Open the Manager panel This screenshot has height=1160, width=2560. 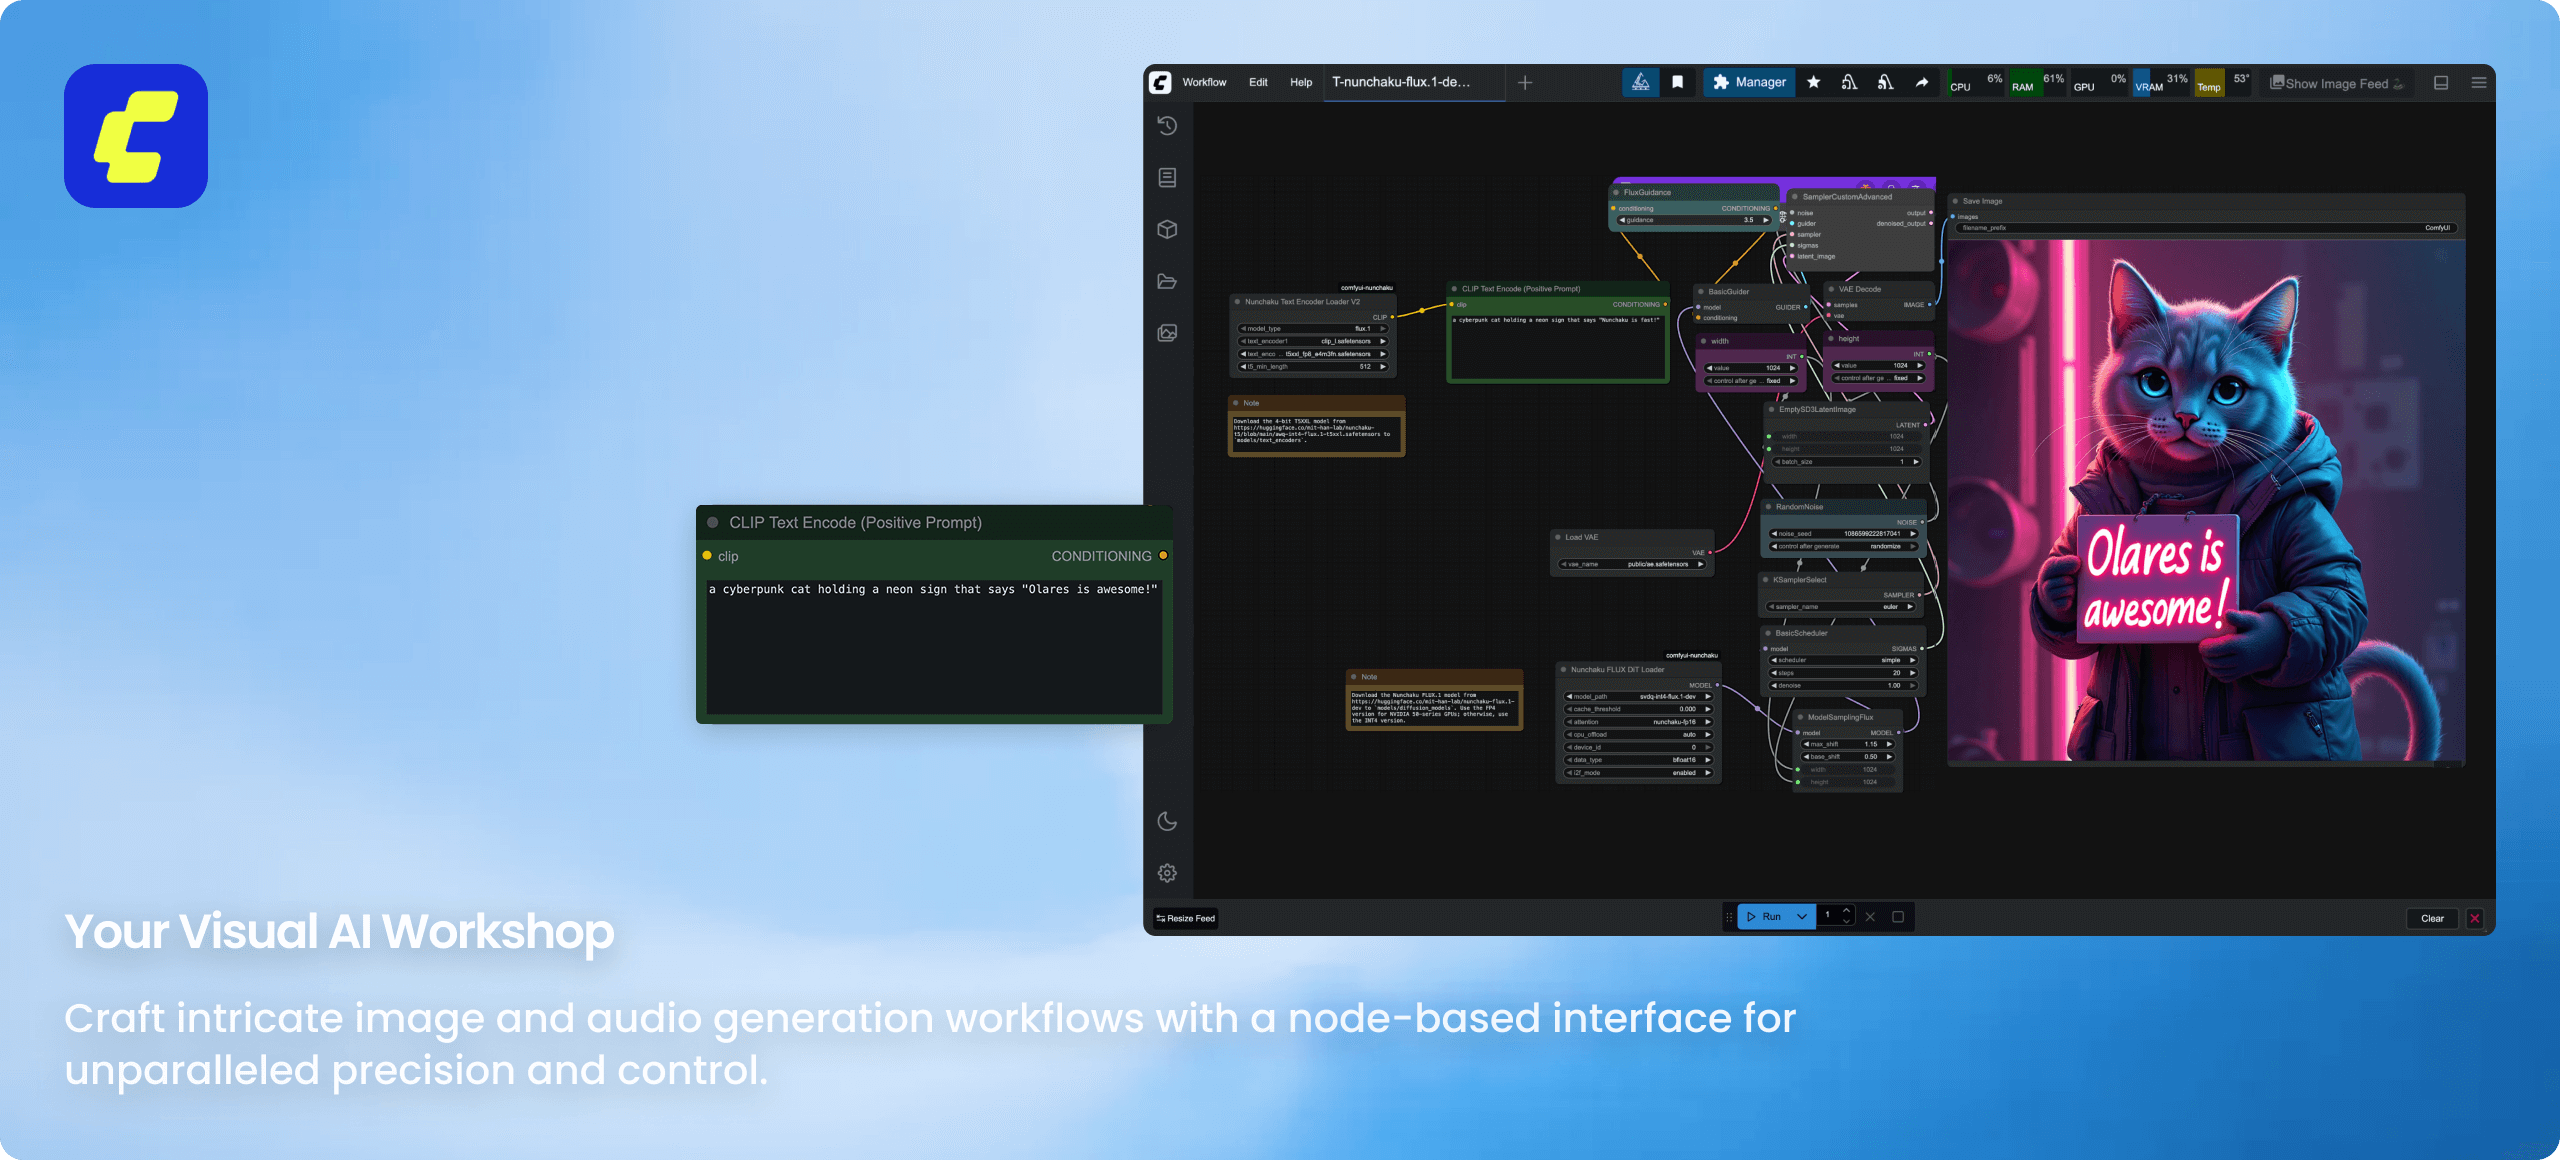[1749, 82]
